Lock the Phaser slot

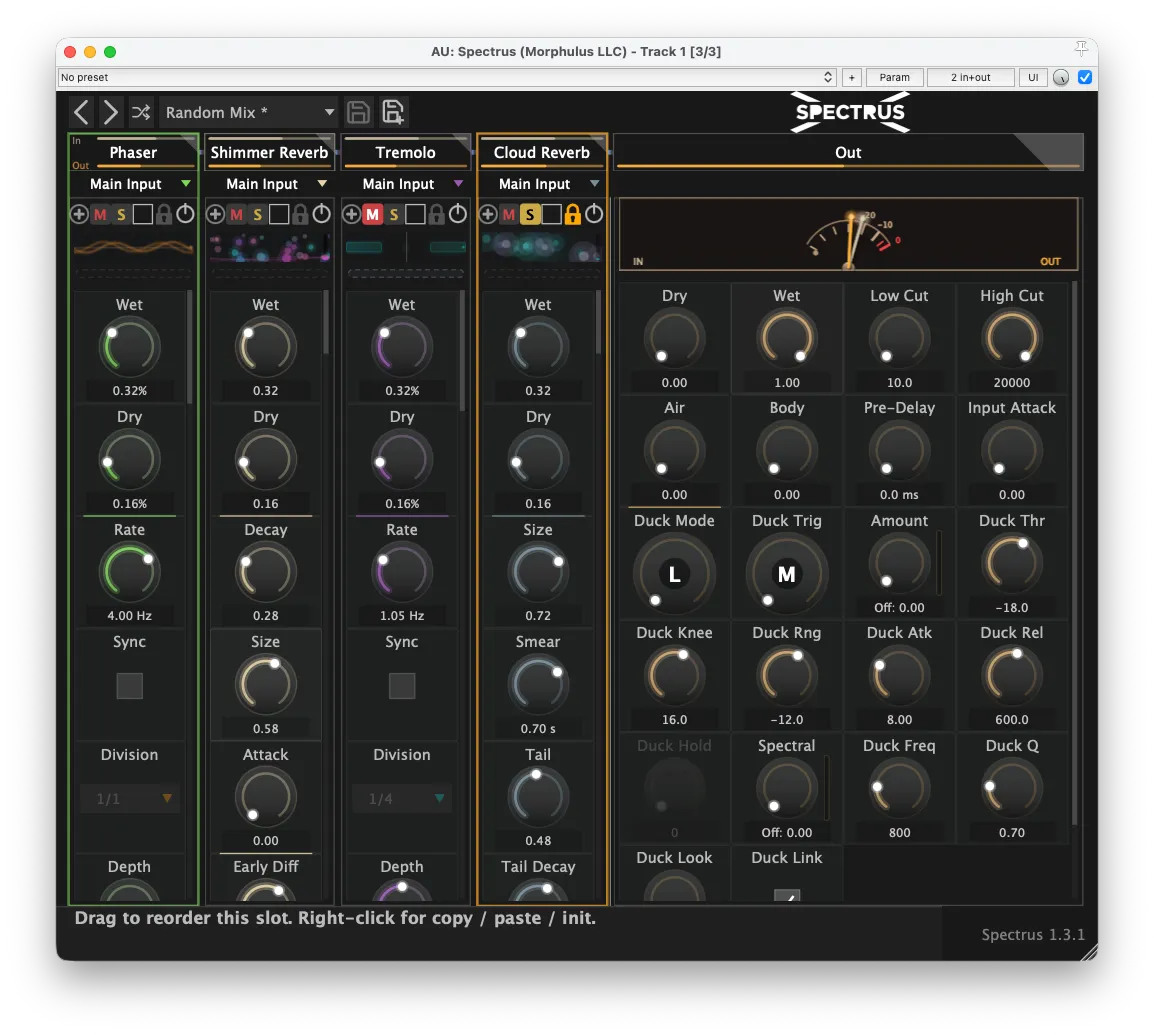coord(164,214)
